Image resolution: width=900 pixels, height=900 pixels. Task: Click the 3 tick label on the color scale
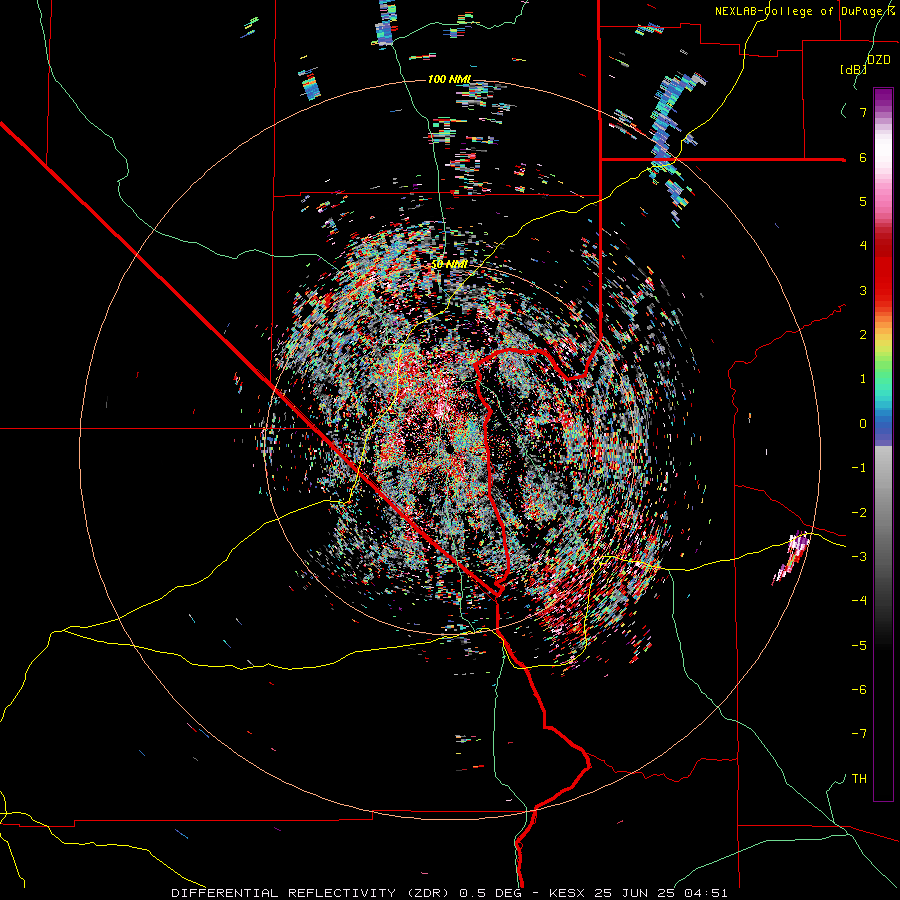point(863,290)
